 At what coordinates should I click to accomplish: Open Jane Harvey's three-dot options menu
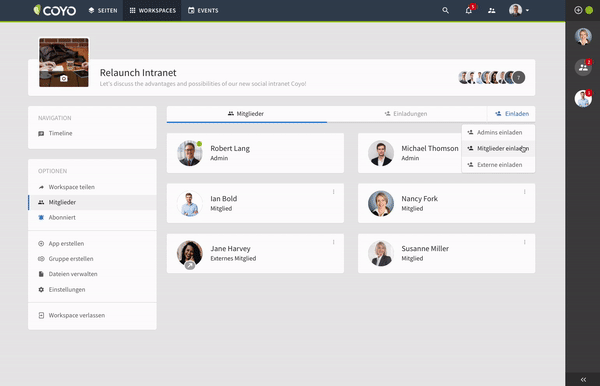click(334, 242)
